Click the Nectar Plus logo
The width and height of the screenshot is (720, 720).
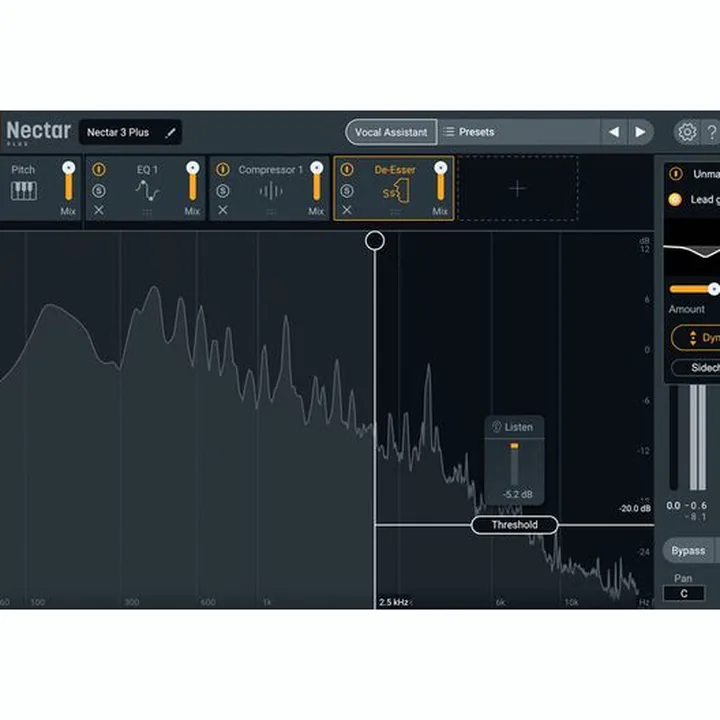39,132
